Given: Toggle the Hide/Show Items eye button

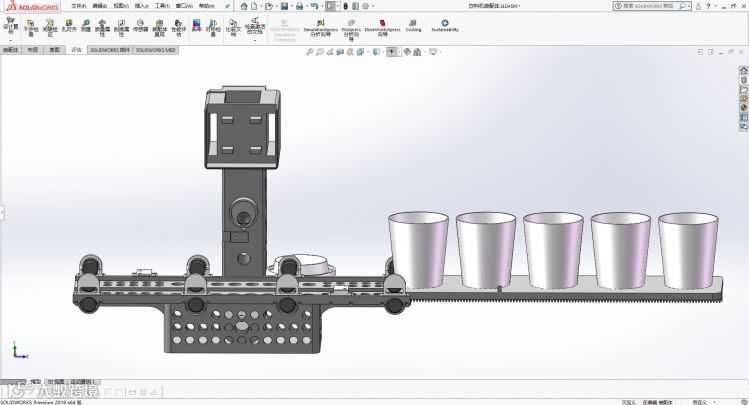Looking at the screenshot, I should point(391,52).
